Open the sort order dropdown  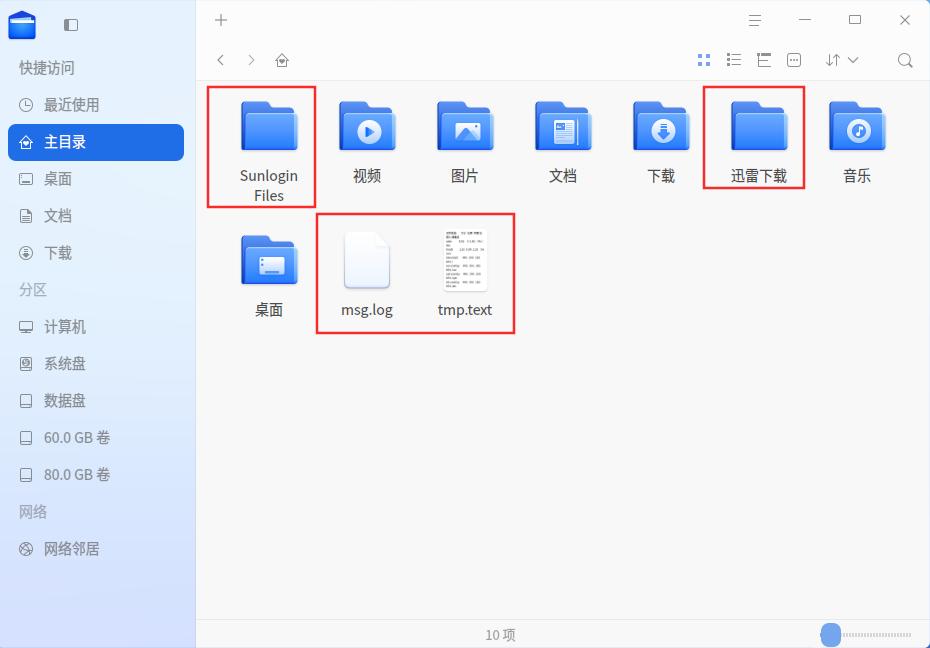pos(842,60)
